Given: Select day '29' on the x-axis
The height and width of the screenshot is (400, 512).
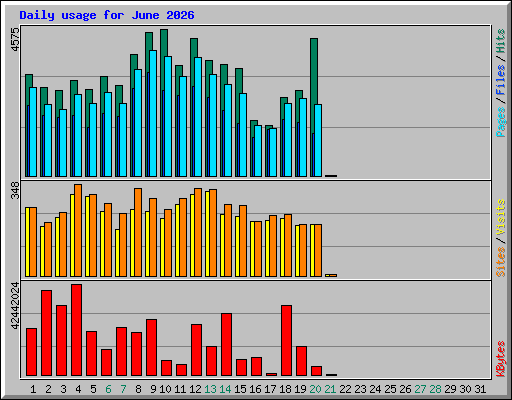Looking at the screenshot, I should click(x=450, y=389).
